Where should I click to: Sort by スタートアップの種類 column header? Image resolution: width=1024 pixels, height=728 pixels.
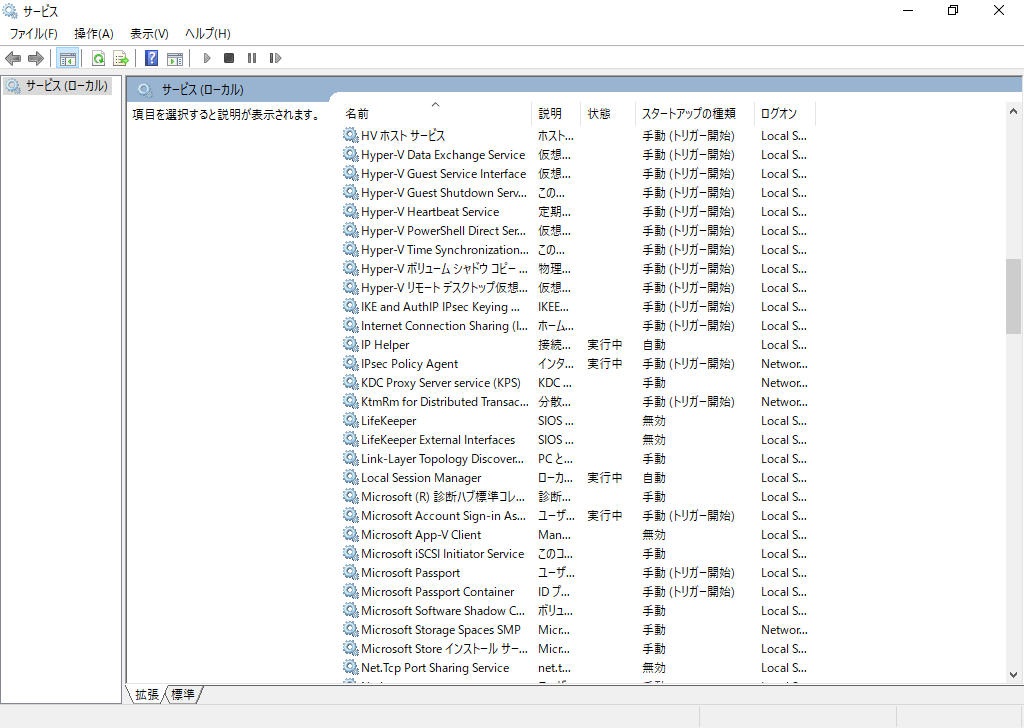tap(688, 113)
